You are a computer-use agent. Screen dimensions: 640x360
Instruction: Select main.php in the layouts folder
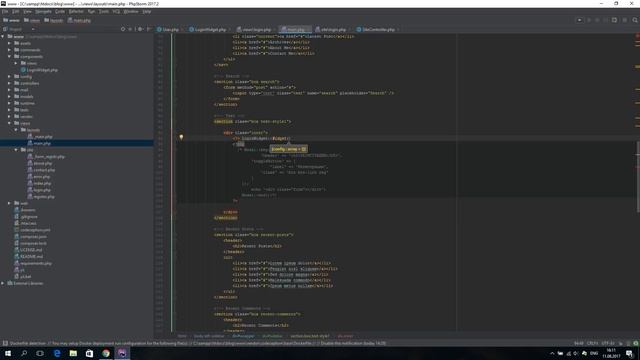click(39, 143)
